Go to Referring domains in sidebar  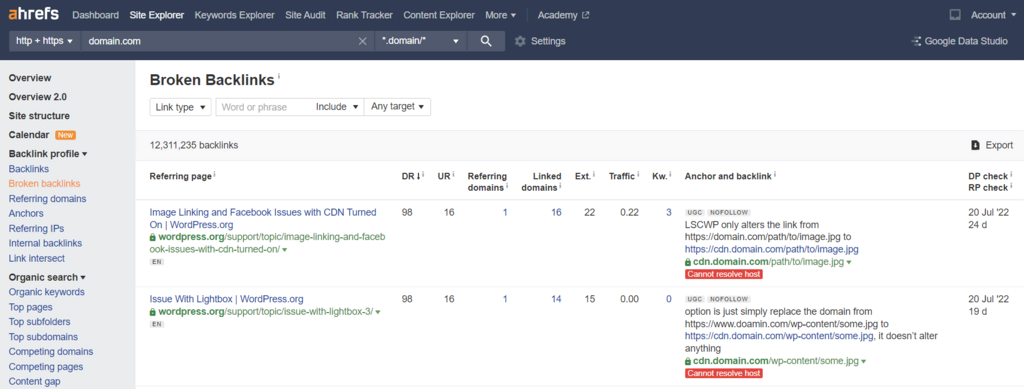click(x=47, y=198)
